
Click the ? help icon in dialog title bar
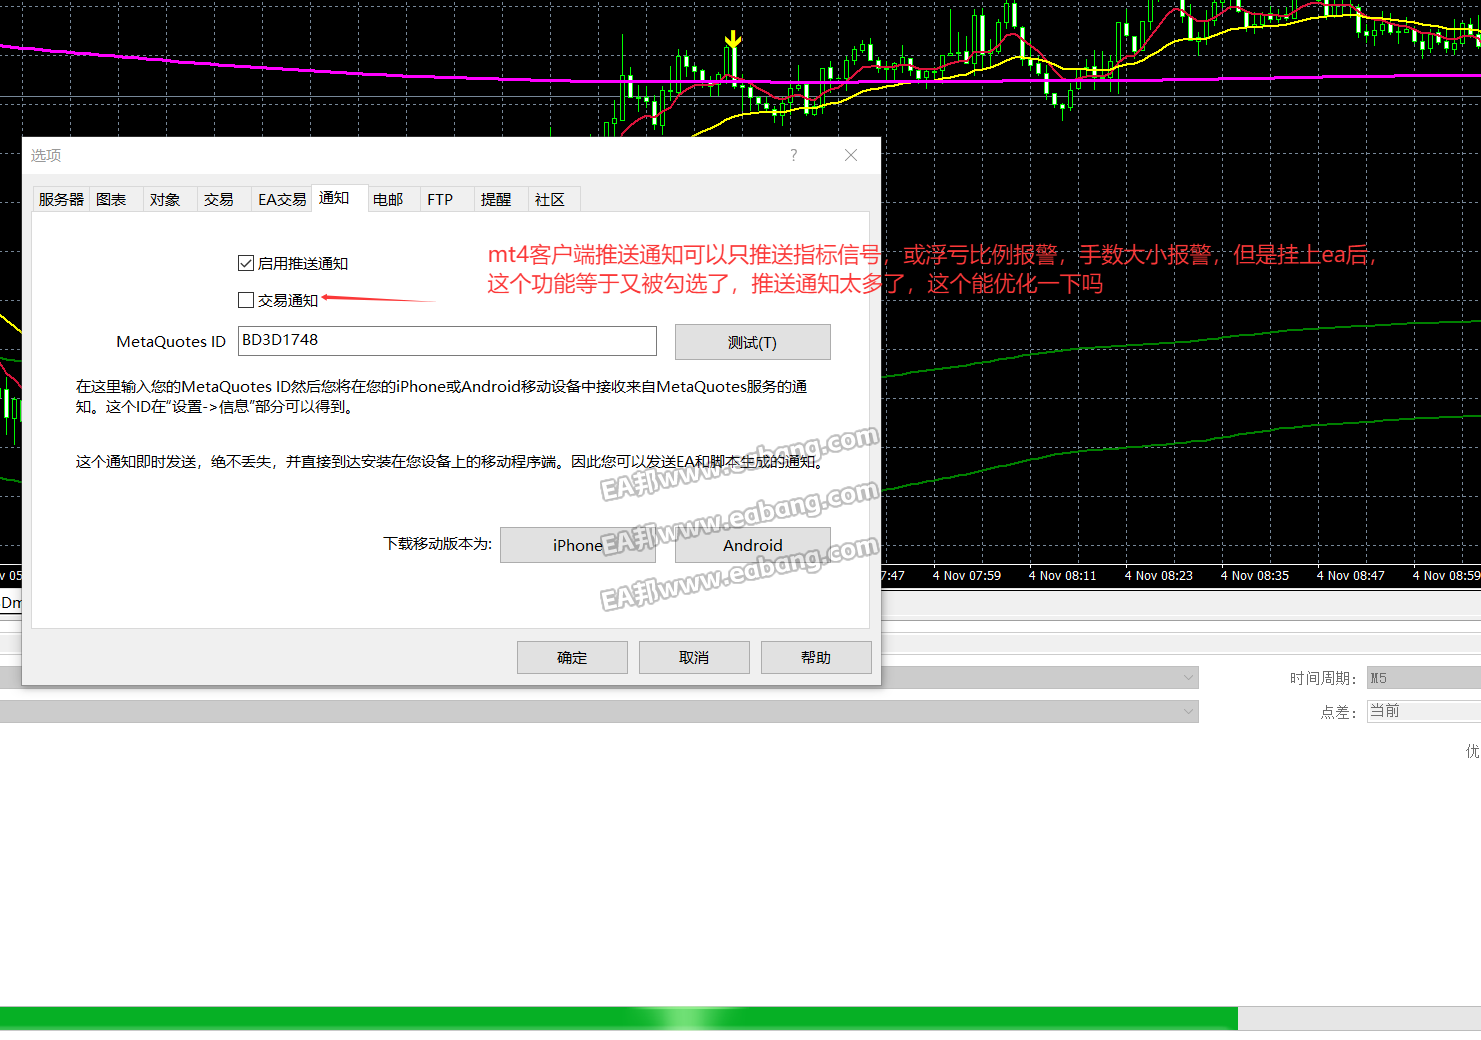pyautogui.click(x=793, y=155)
